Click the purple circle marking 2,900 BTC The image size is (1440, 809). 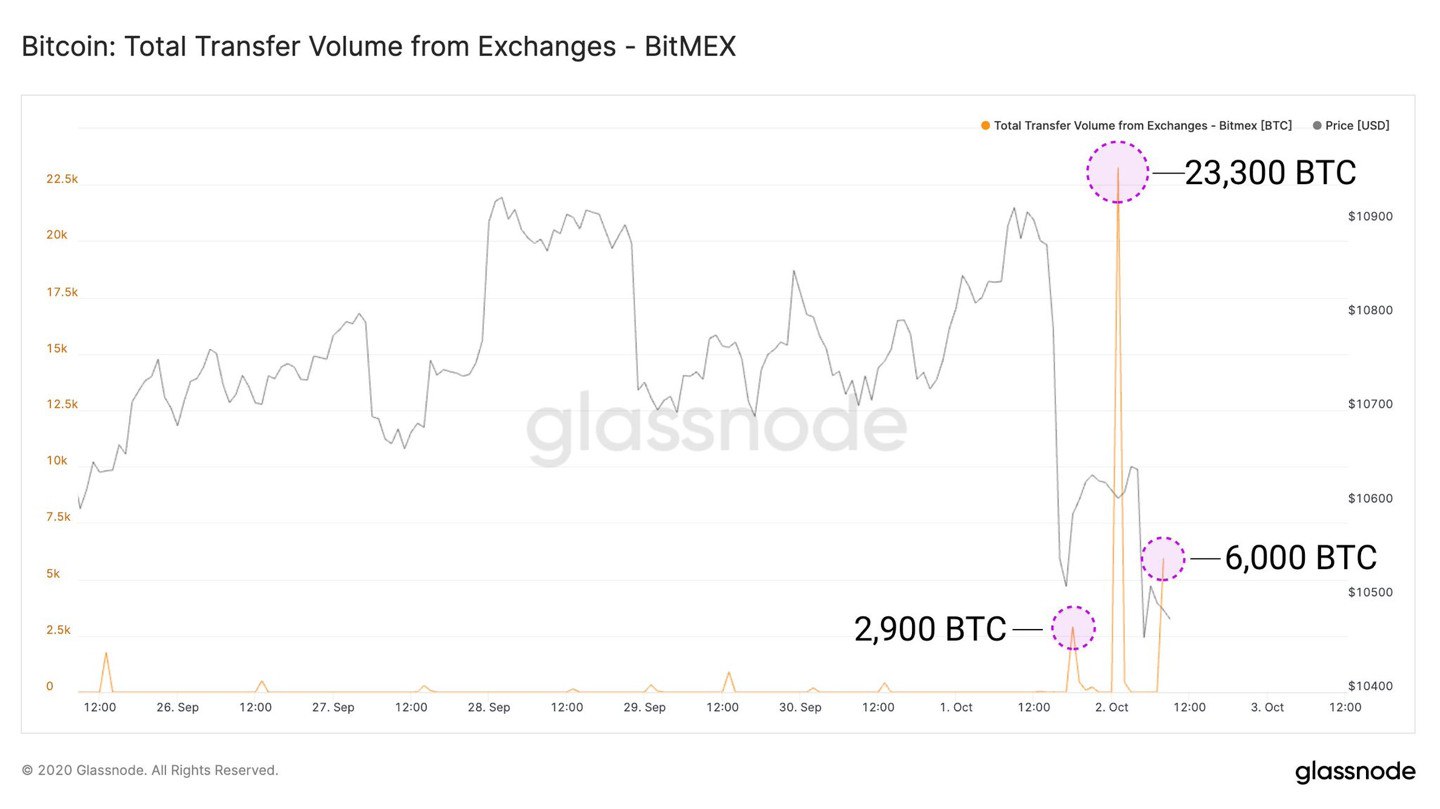point(1073,628)
